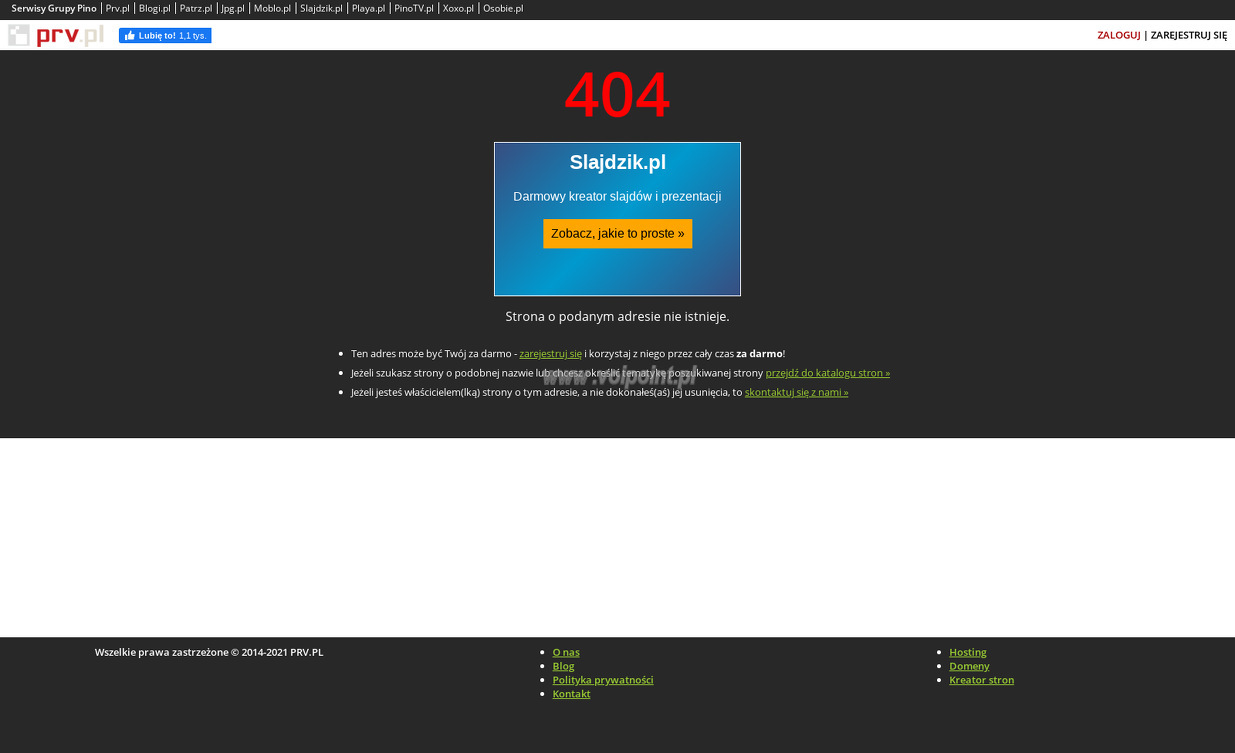Open Prv.pl in top service bar
Screen dimensions: 1235x753
click(118, 8)
